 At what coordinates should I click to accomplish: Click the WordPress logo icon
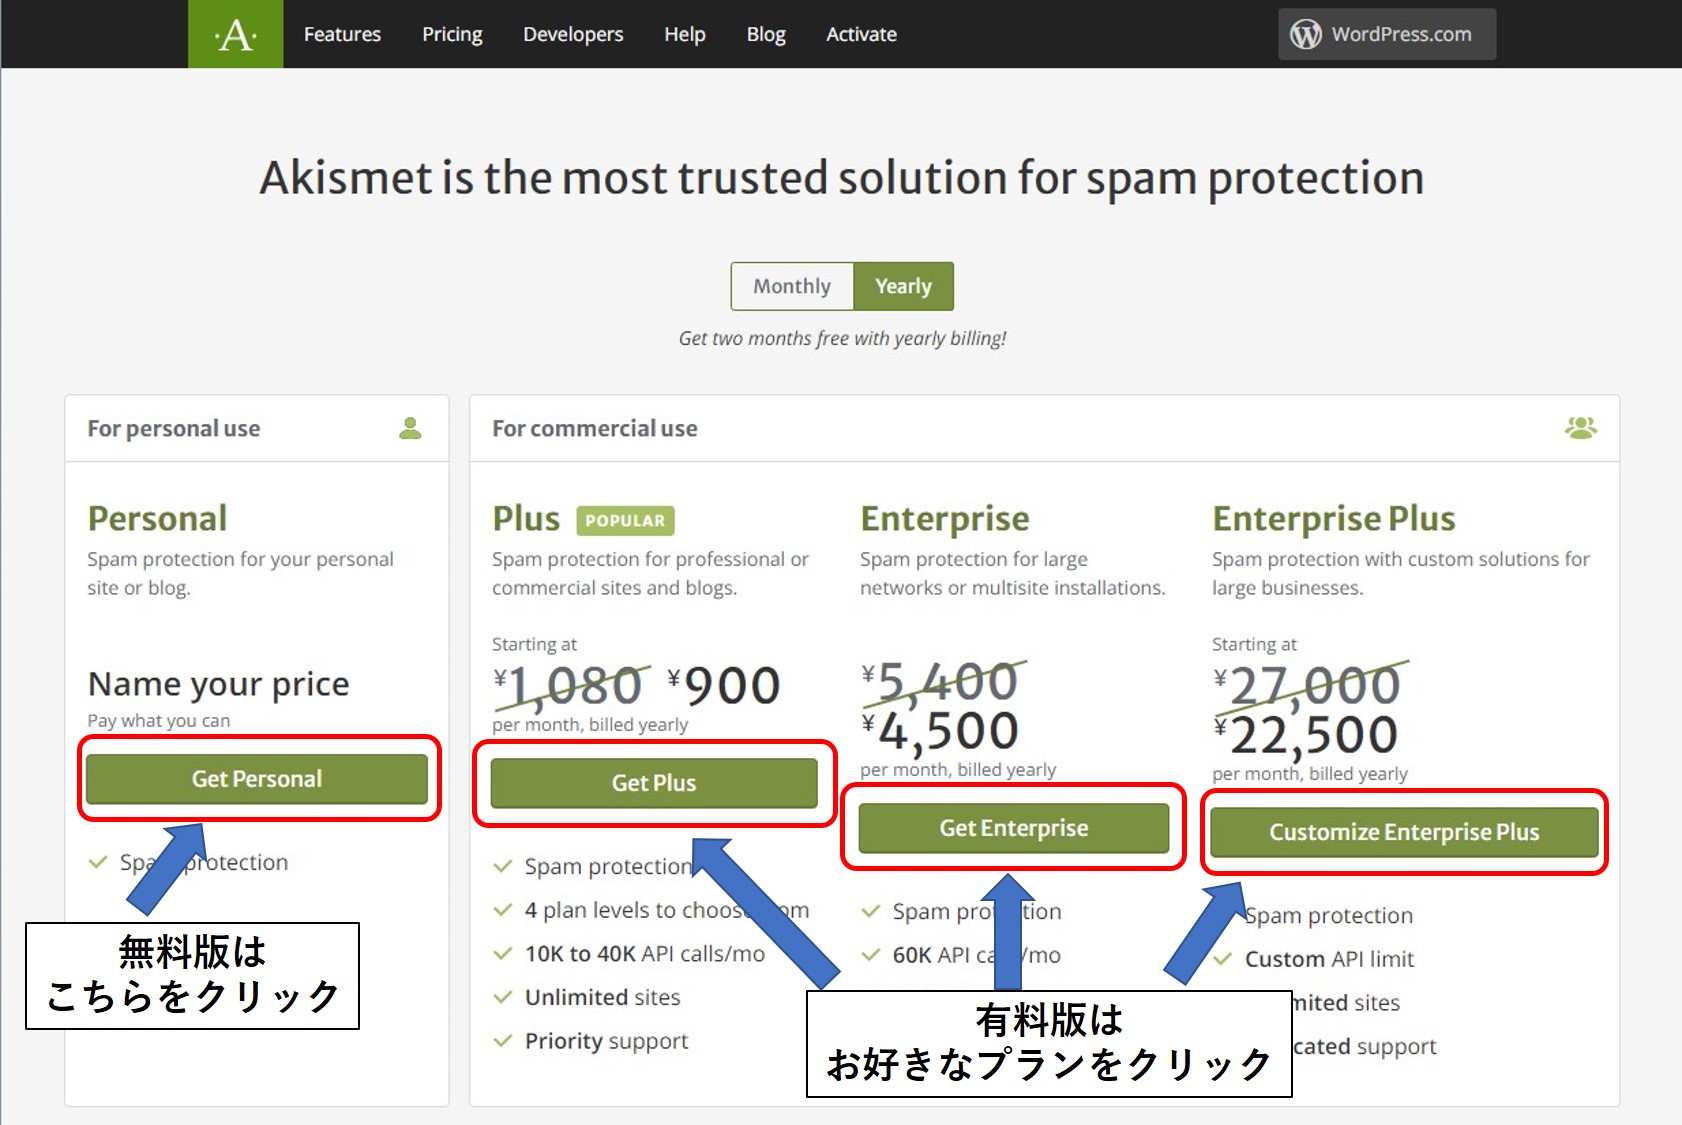[1306, 34]
